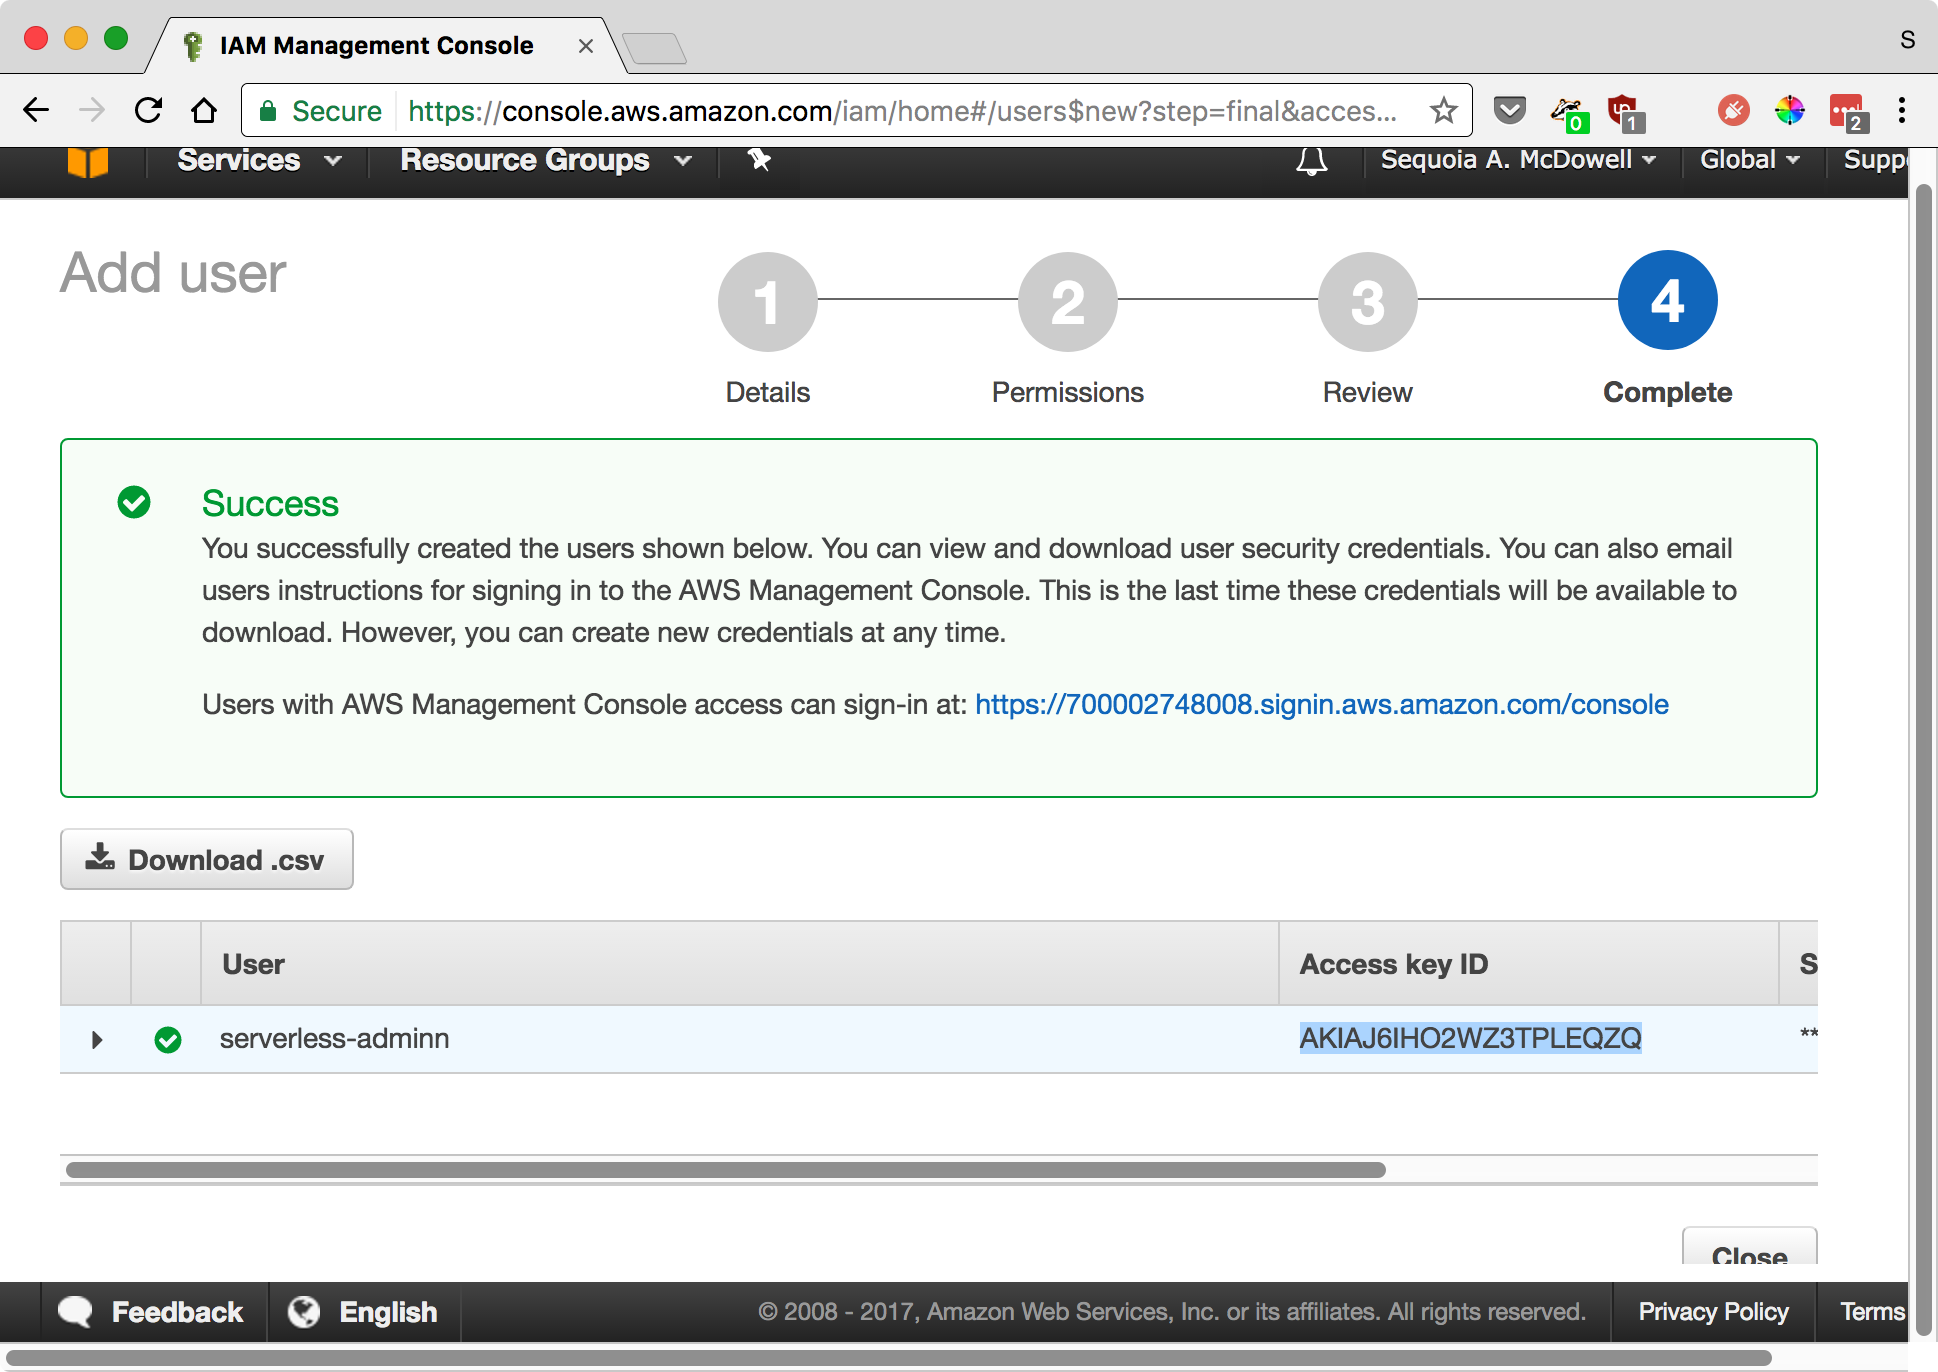Reload the IAM console page

148,110
